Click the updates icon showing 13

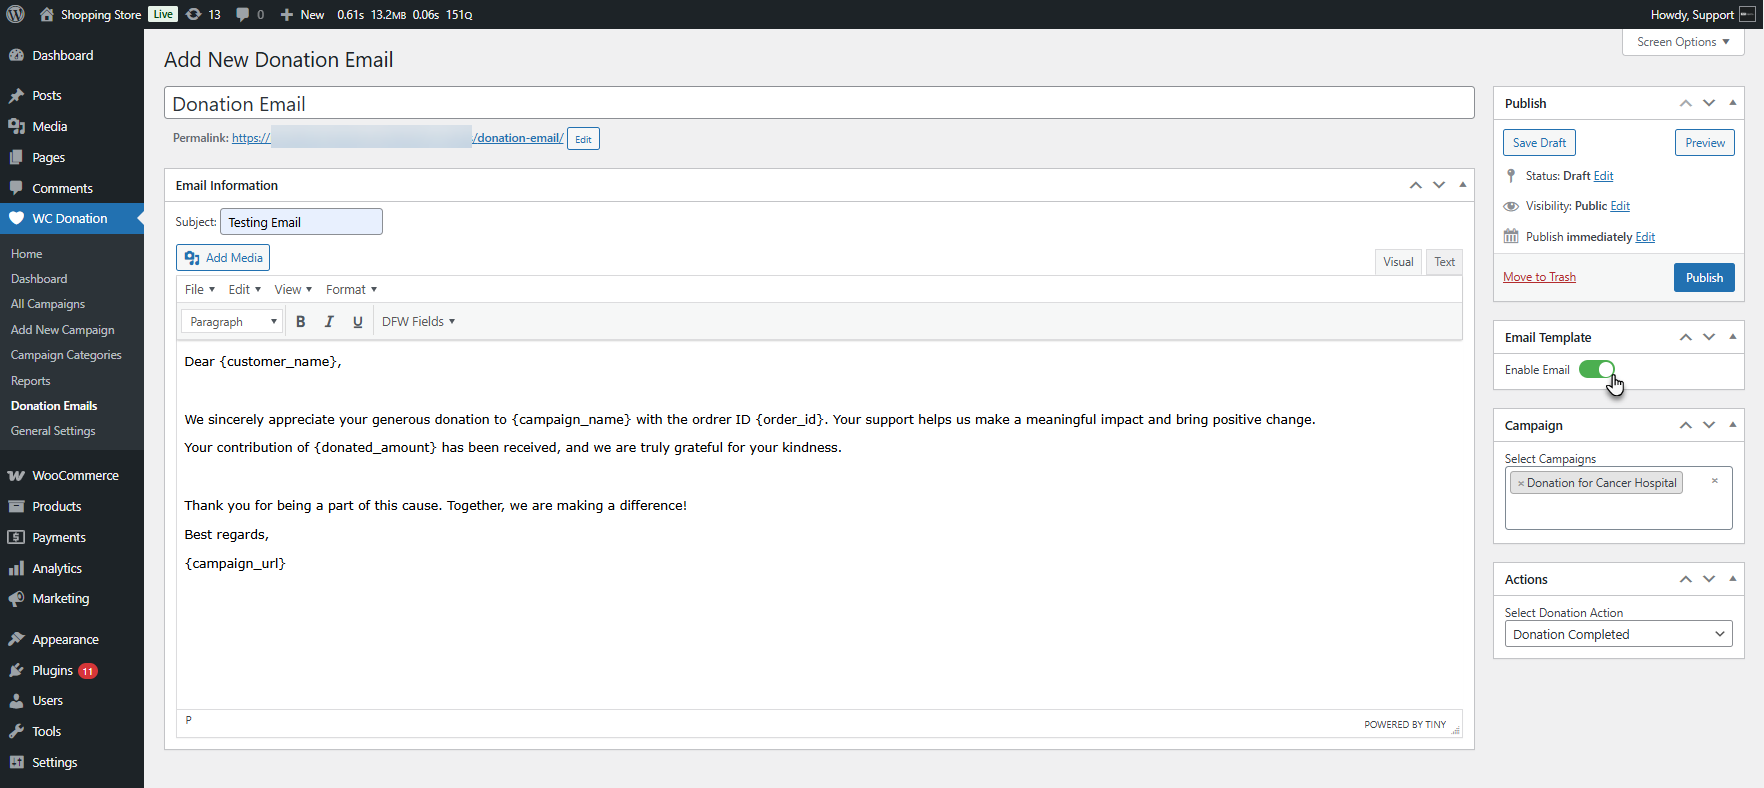coord(203,14)
